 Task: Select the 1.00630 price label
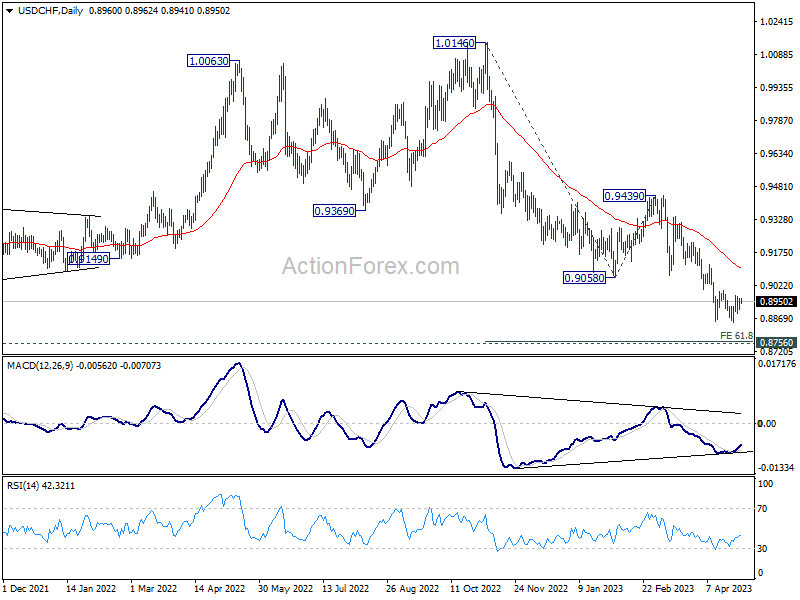click(209, 61)
